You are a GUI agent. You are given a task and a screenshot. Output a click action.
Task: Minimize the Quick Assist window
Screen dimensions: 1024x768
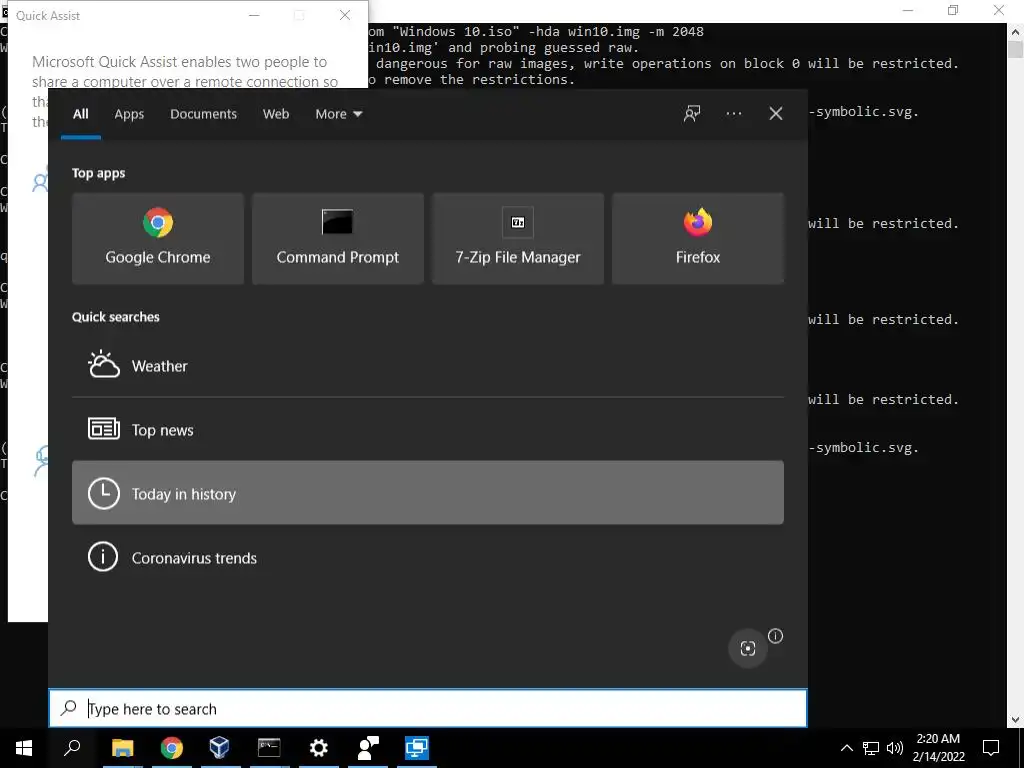coord(254,15)
